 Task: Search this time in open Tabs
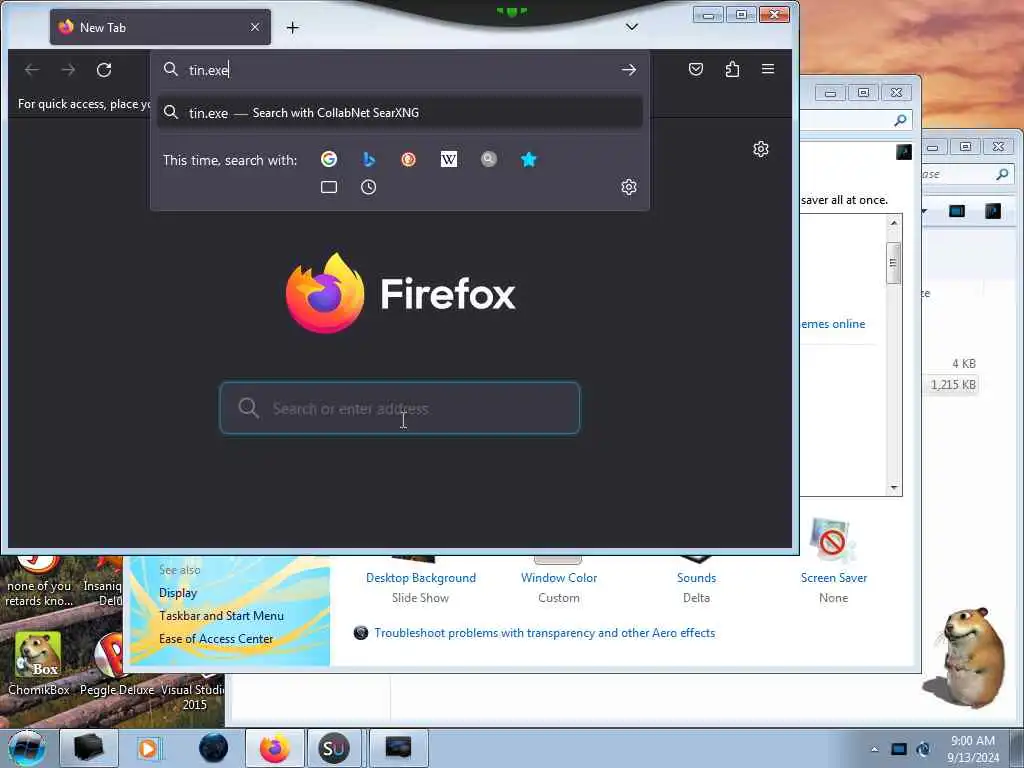(x=329, y=187)
